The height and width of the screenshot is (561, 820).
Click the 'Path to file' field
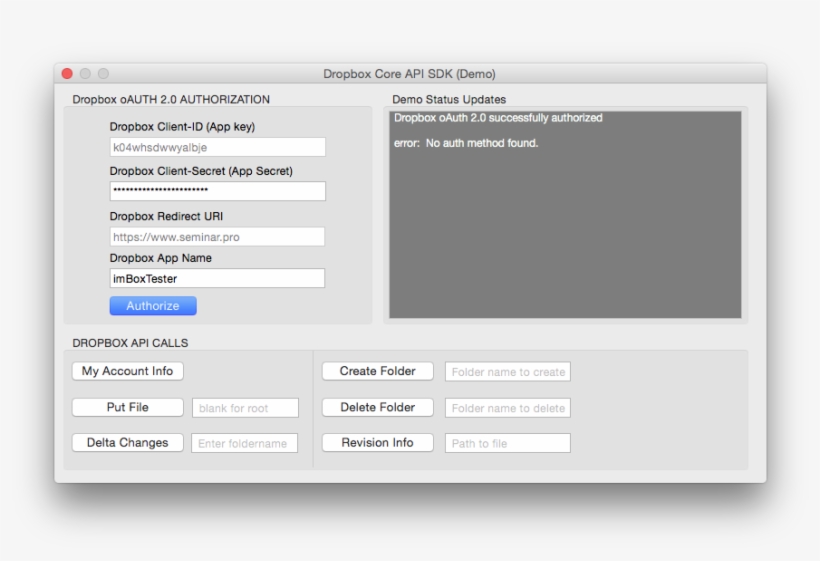point(508,443)
